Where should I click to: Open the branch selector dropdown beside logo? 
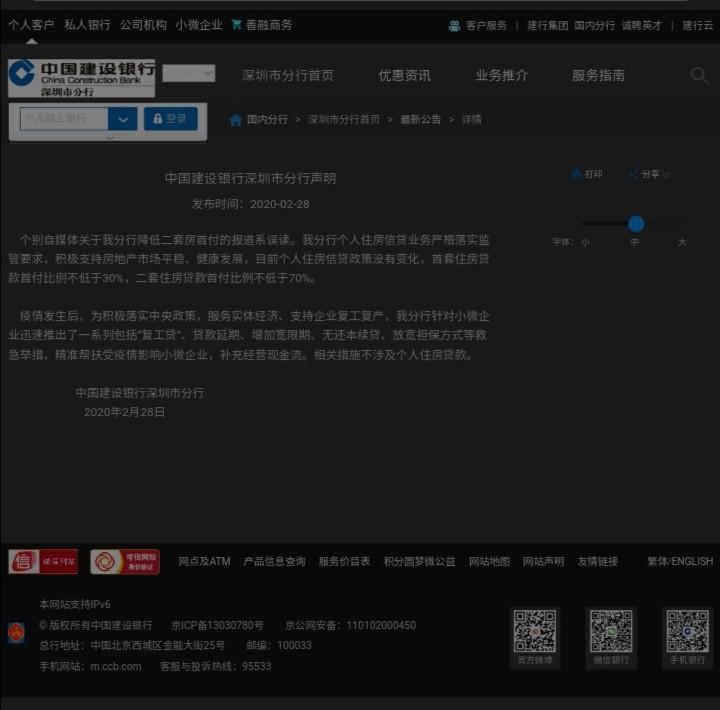point(189,73)
